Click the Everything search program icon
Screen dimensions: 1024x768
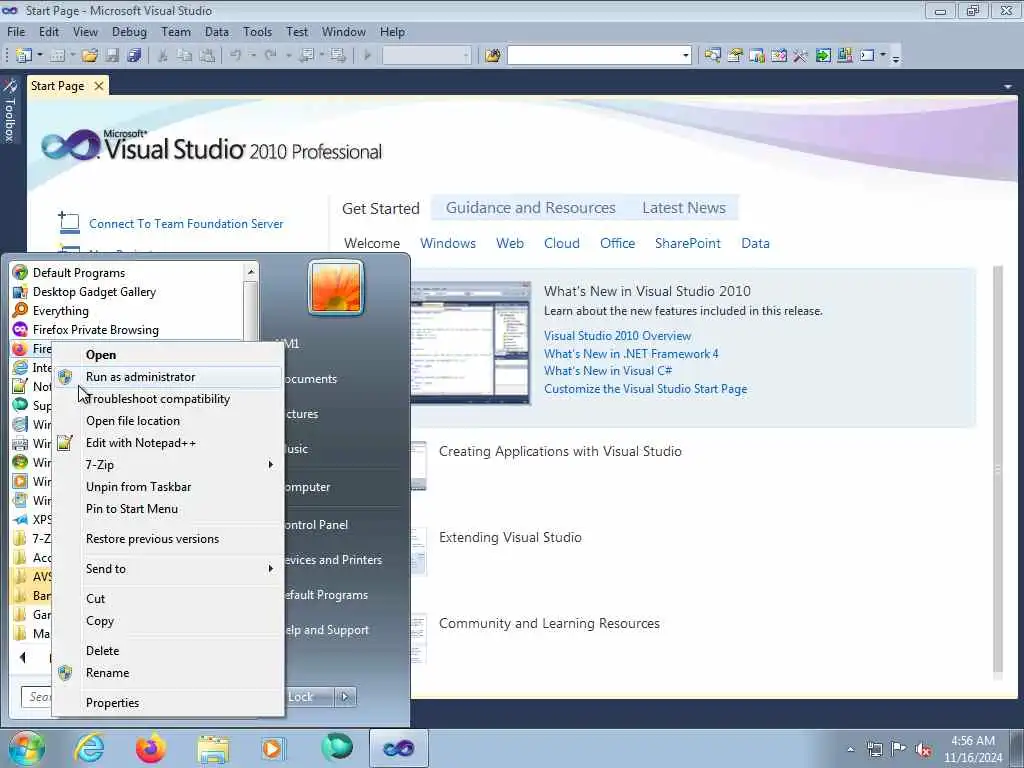click(20, 310)
